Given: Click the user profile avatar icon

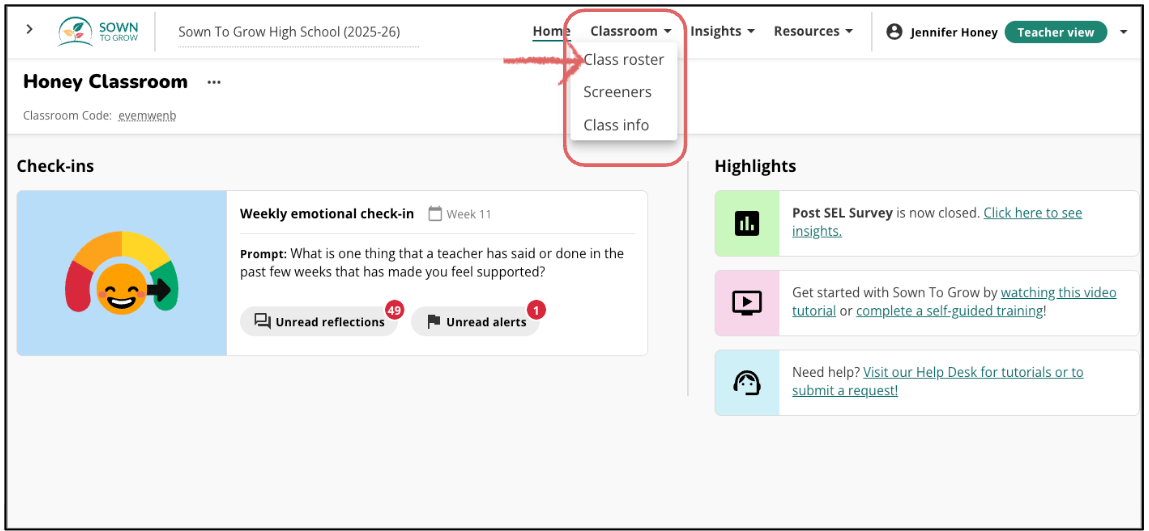Looking at the screenshot, I should [x=895, y=32].
